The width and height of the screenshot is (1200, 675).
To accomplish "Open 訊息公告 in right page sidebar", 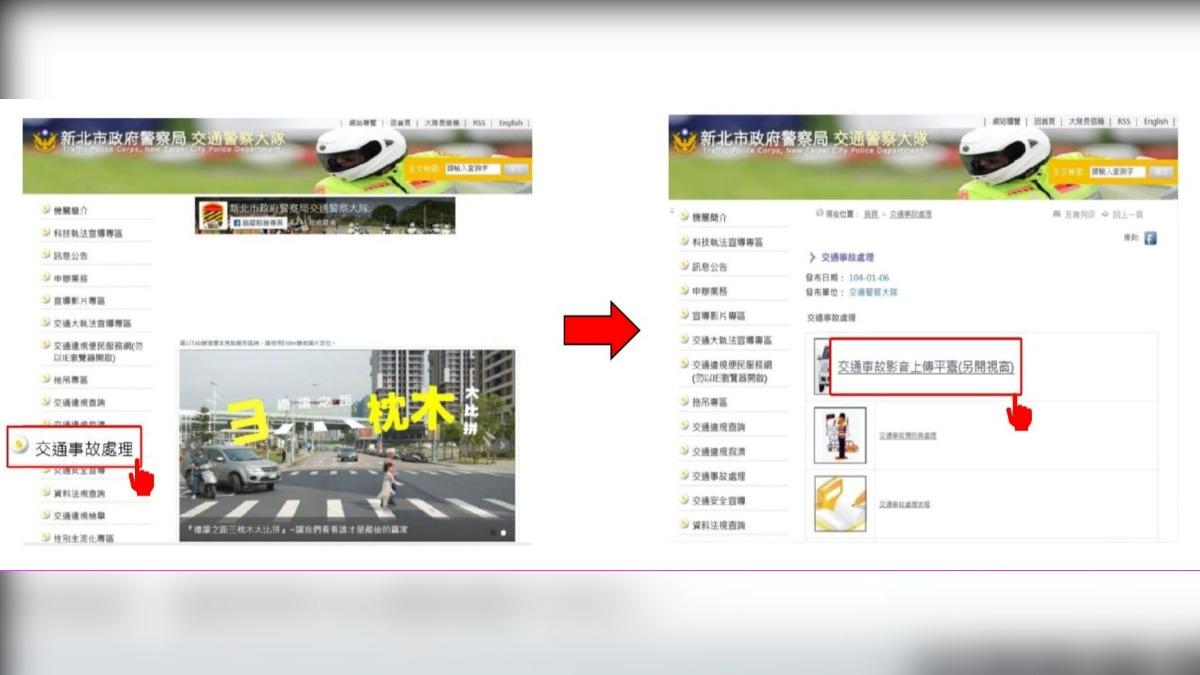I will pyautogui.click(x=710, y=267).
